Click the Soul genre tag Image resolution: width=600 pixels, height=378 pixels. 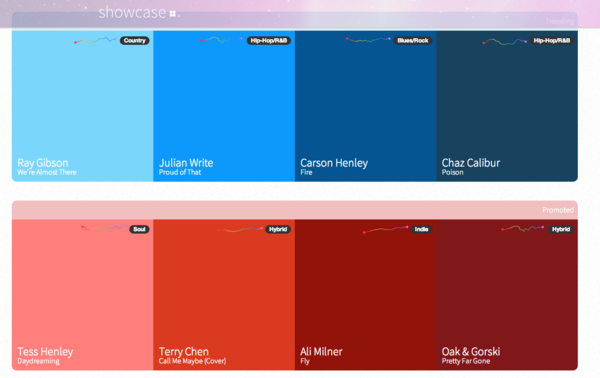[139, 229]
